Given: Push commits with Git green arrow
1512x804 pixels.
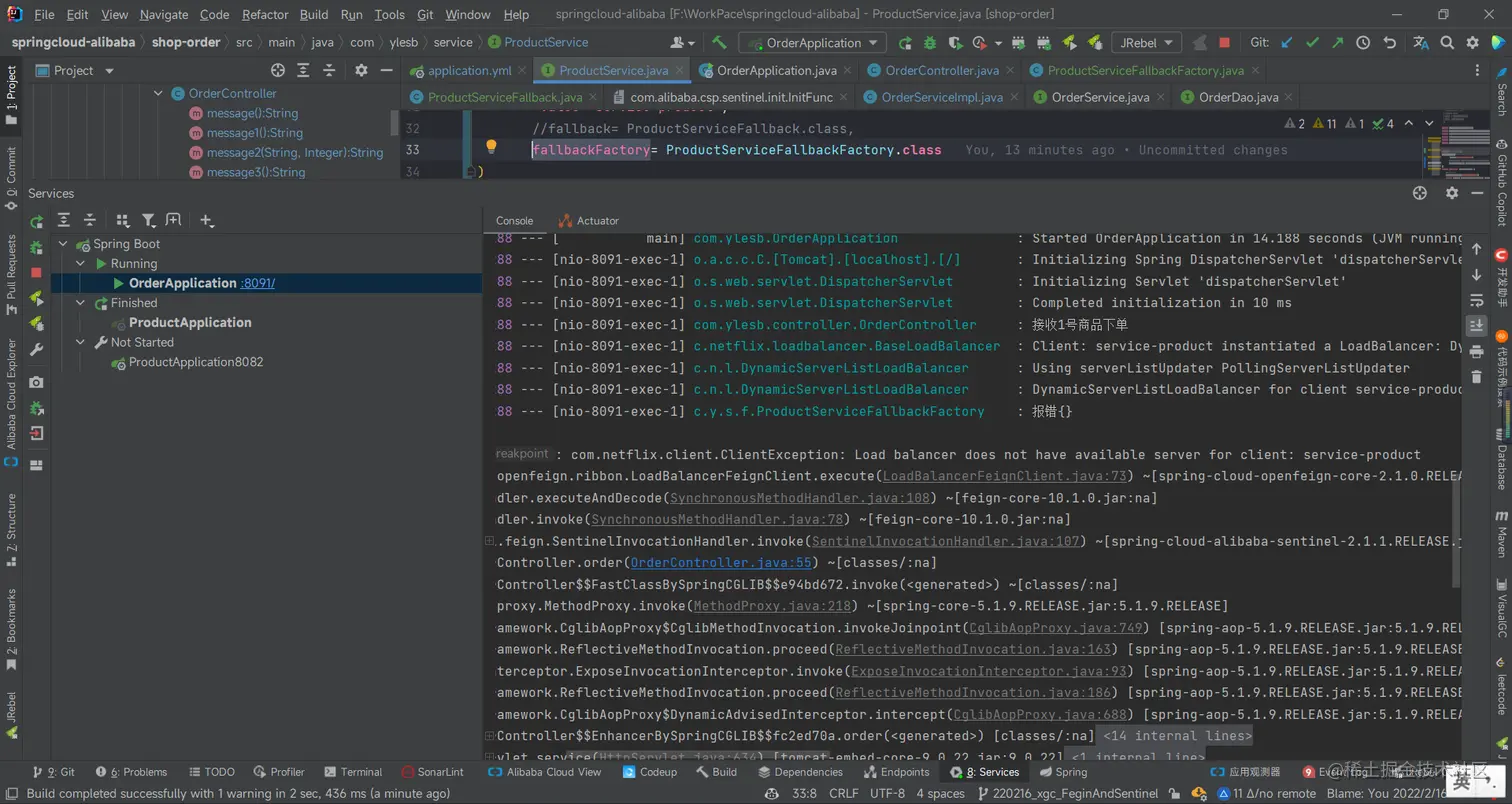Looking at the screenshot, I should pos(1338,43).
